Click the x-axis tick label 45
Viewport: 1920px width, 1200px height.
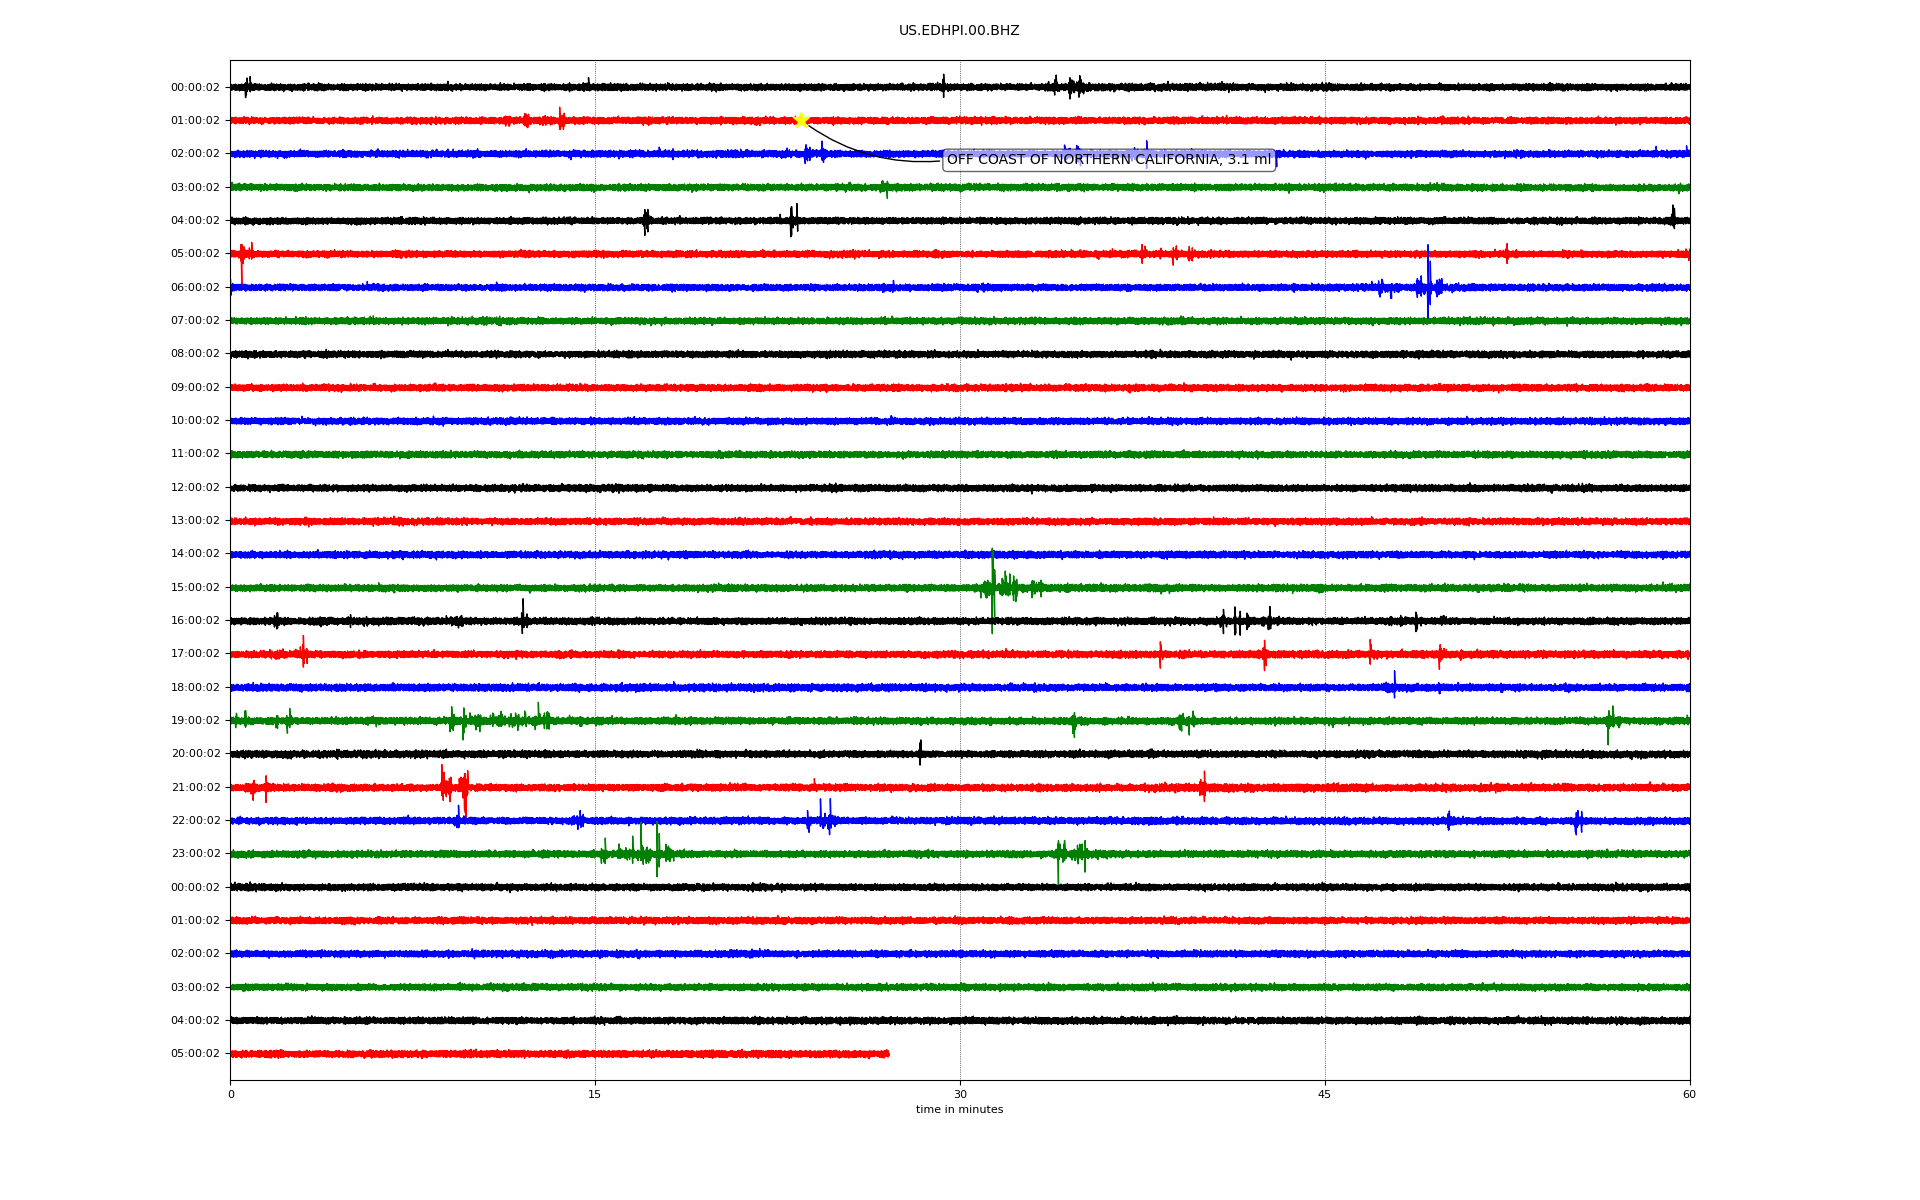pyautogui.click(x=1325, y=1095)
